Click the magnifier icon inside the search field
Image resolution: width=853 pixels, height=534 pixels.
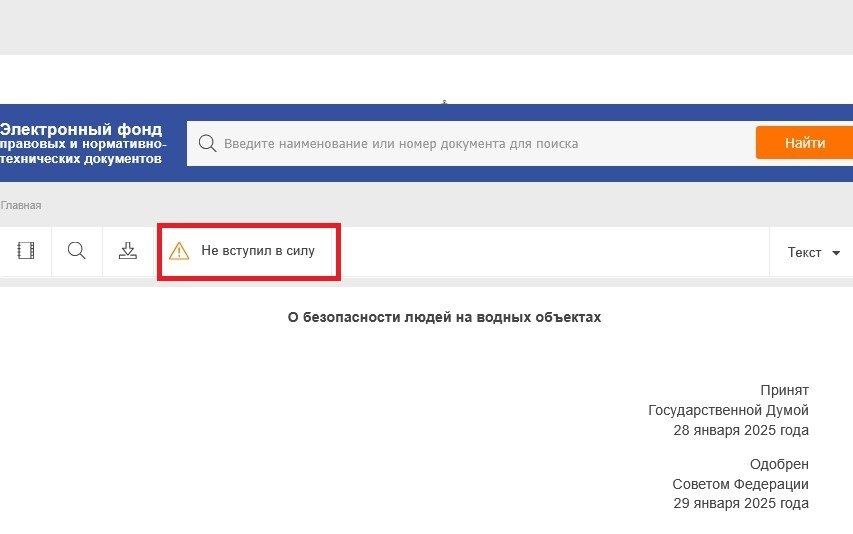point(207,143)
